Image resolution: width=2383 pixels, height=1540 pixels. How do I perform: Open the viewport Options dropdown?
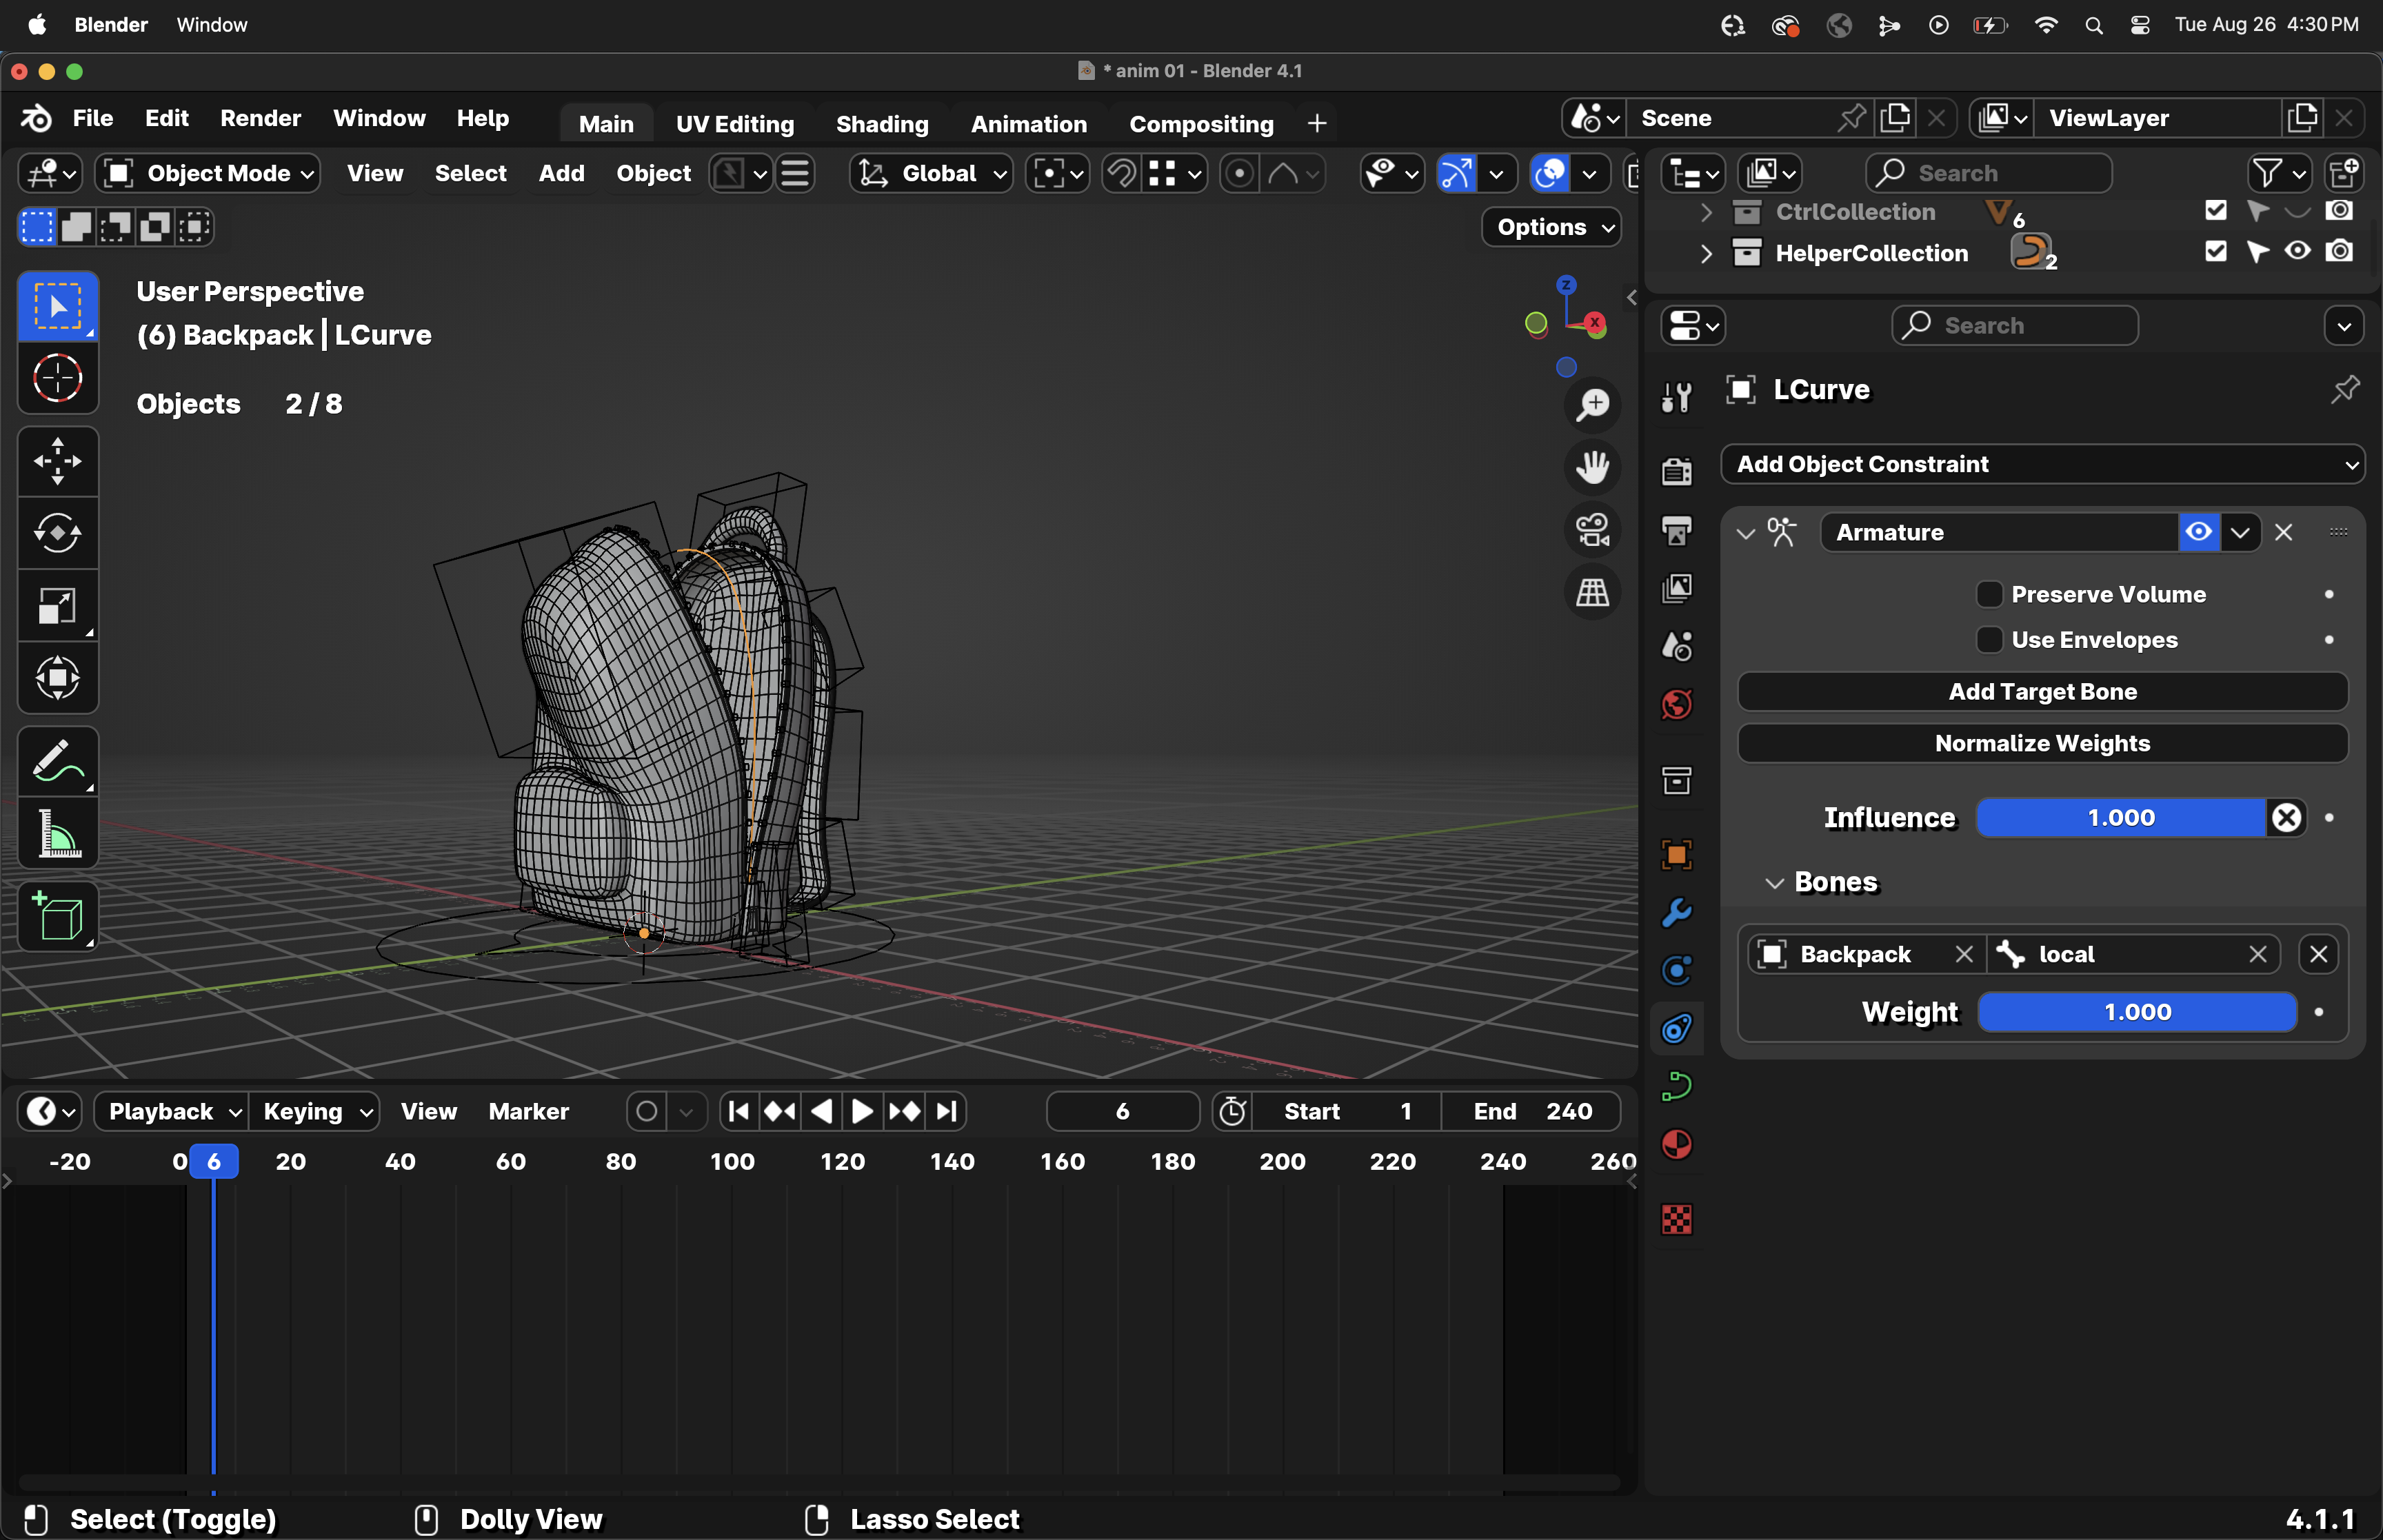[1552, 227]
